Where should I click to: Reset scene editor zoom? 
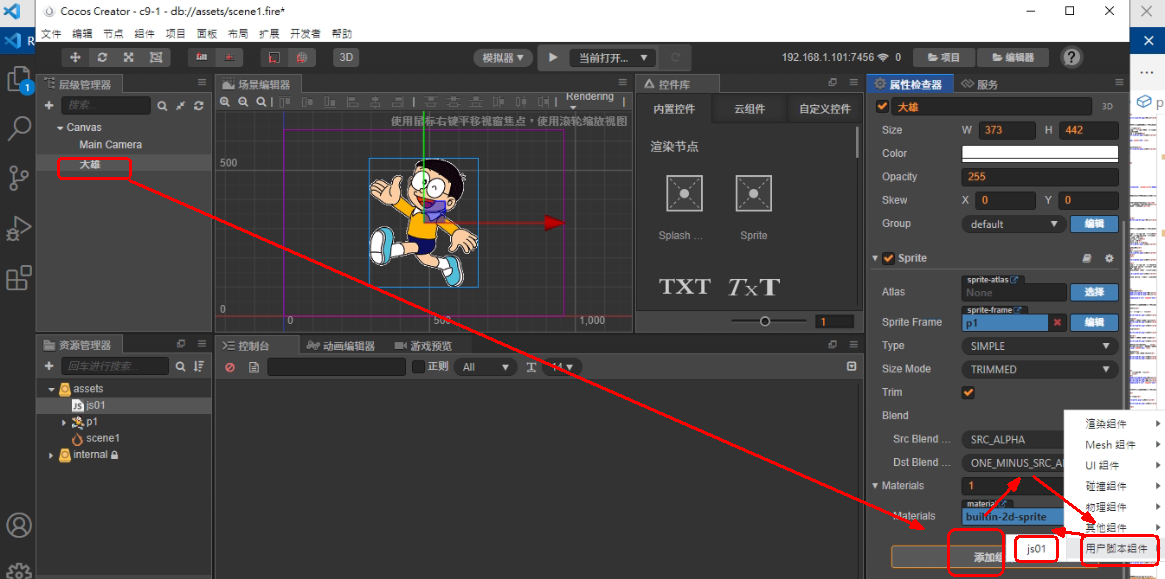click(261, 102)
